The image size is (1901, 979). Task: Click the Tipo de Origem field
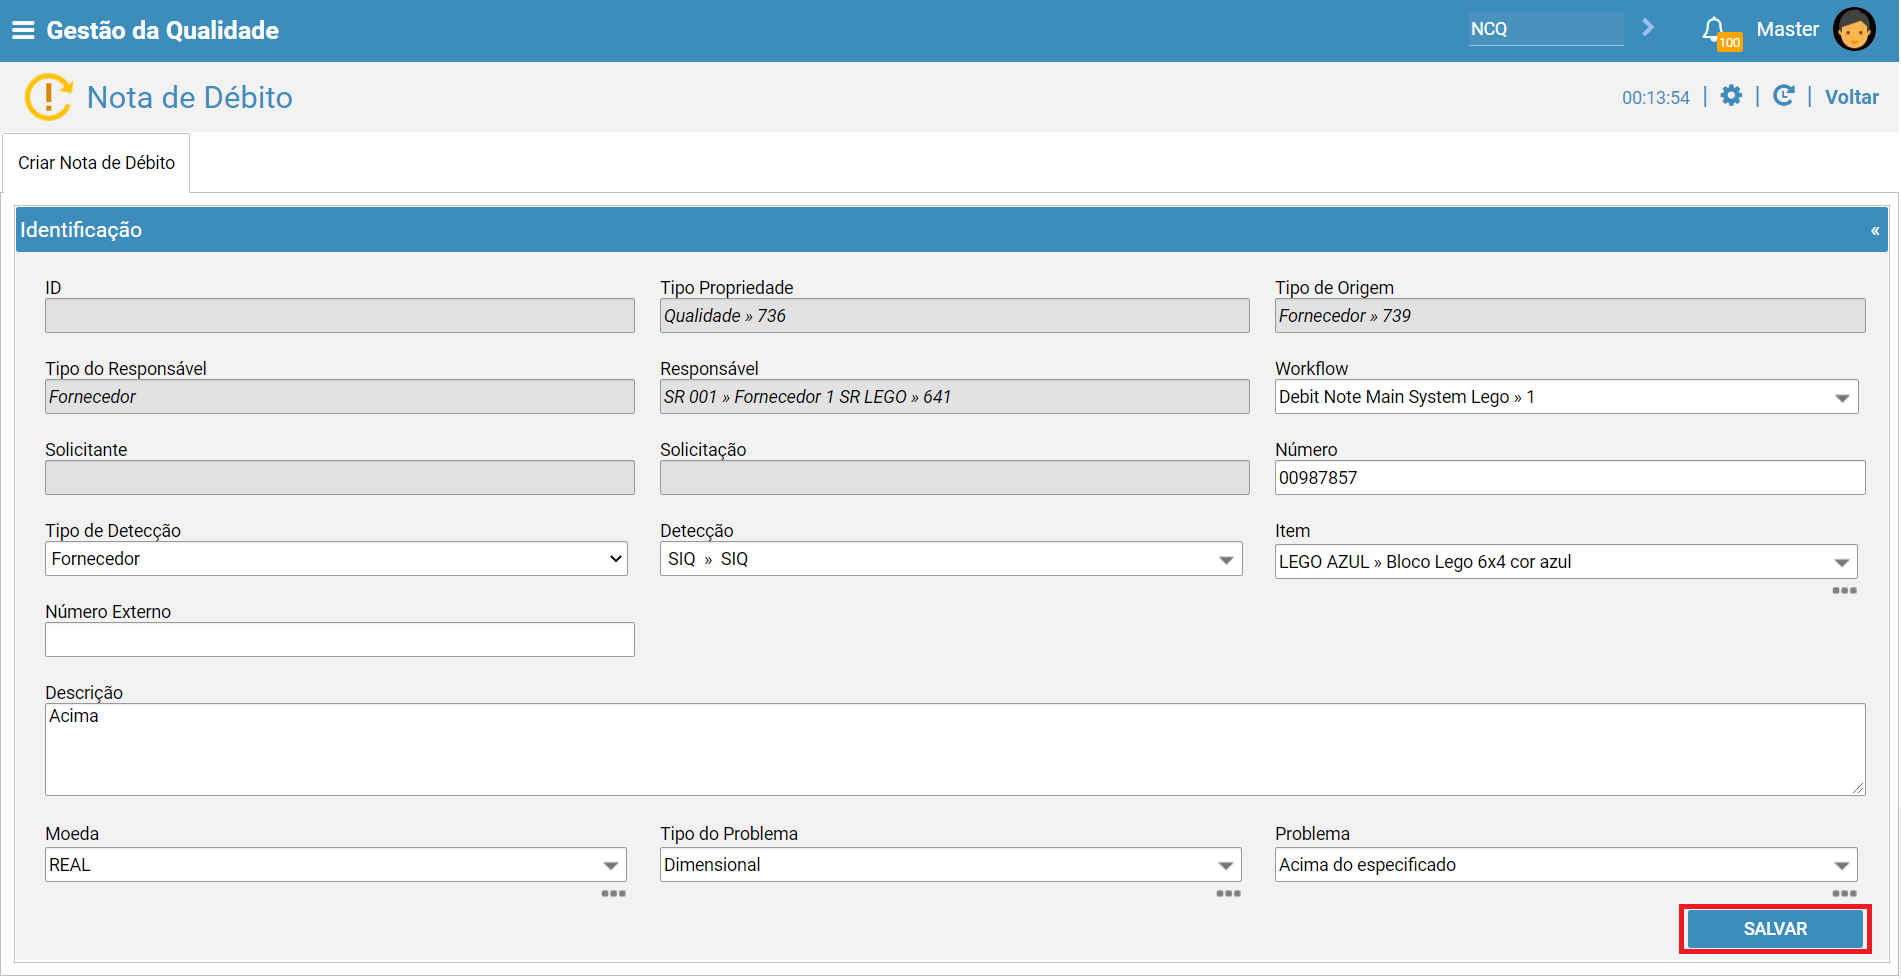coord(1570,316)
